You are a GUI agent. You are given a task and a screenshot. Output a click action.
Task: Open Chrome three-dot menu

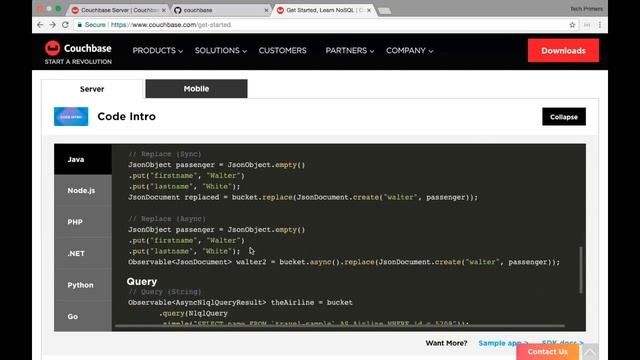pos(600,25)
